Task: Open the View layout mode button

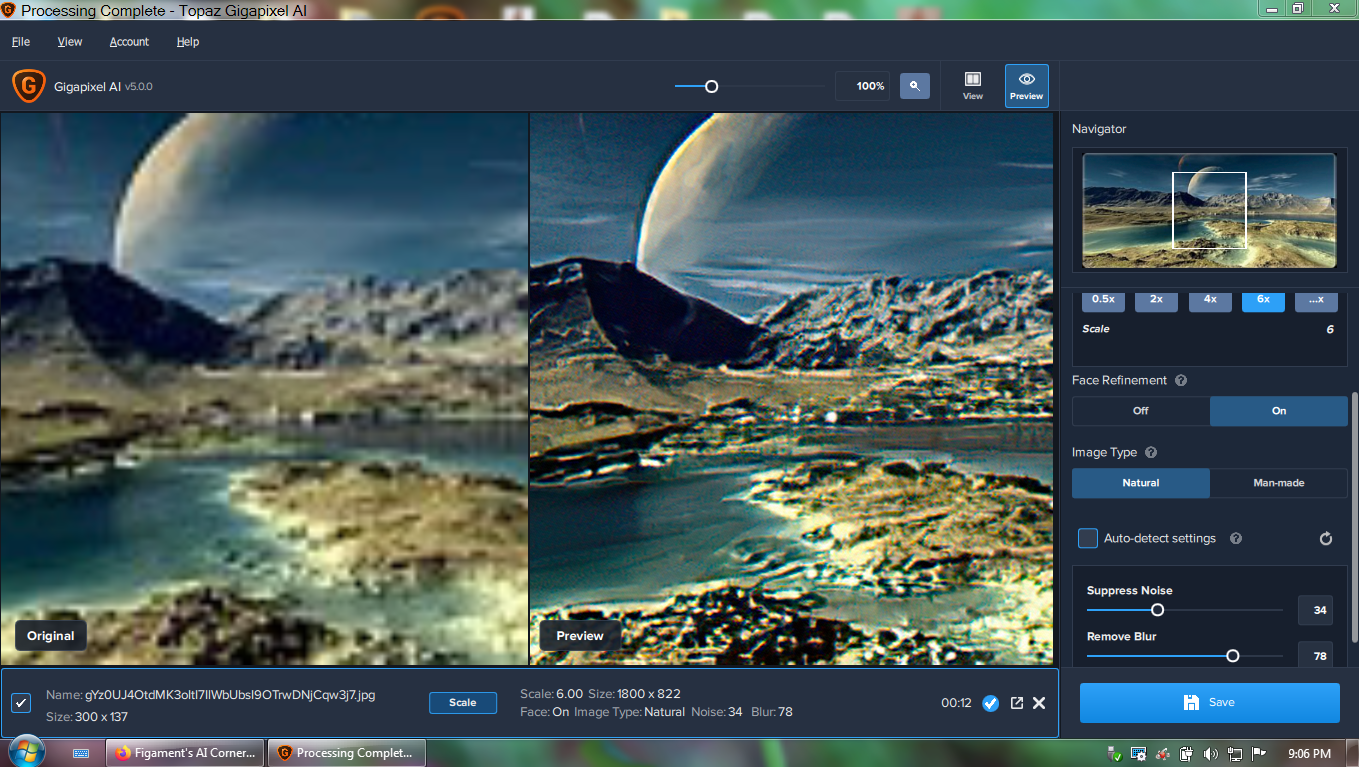Action: point(972,86)
